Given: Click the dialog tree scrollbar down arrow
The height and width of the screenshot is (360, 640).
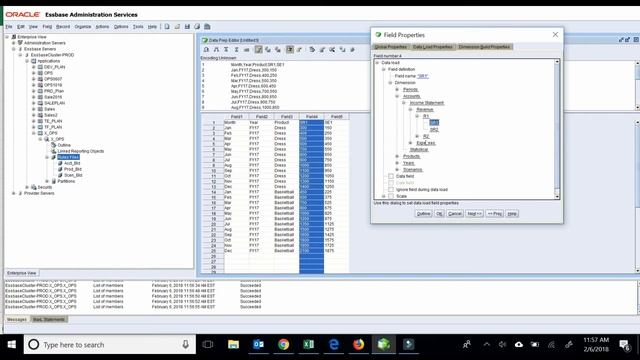Looking at the screenshot, I should coord(557,197).
